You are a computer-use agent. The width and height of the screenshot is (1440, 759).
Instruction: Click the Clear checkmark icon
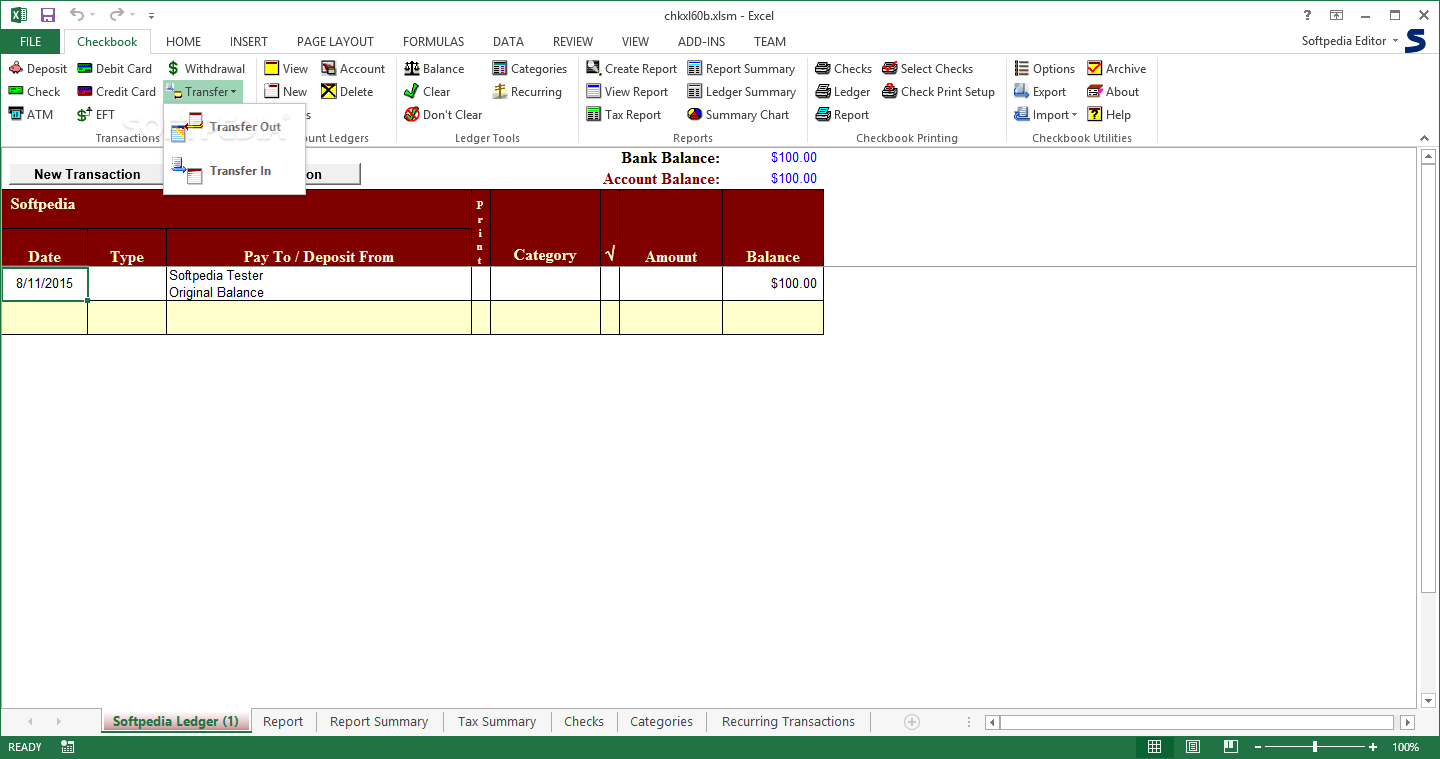click(412, 92)
